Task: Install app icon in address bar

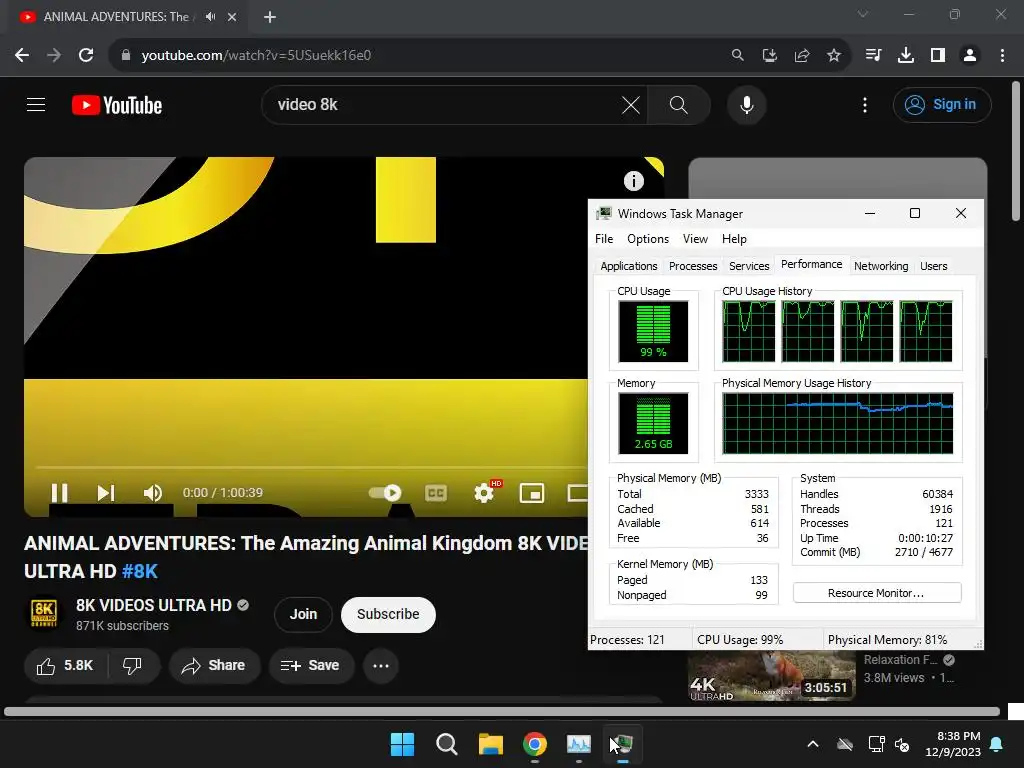Action: point(769,55)
